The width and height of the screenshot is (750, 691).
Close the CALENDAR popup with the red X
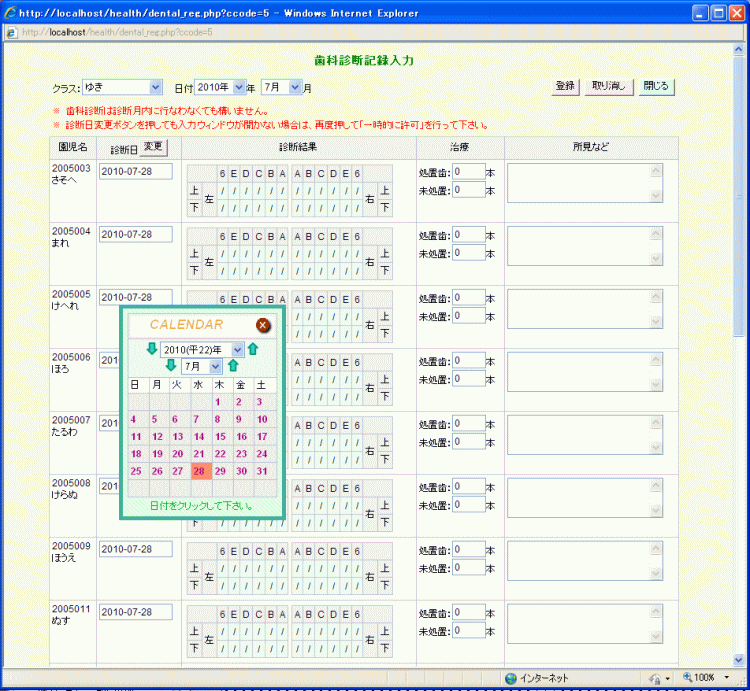click(x=262, y=325)
